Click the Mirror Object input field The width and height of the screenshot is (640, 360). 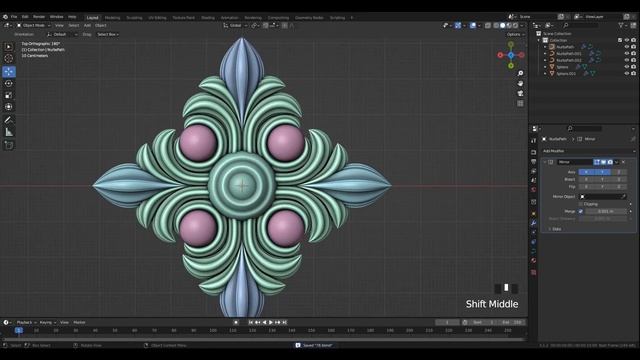602,196
